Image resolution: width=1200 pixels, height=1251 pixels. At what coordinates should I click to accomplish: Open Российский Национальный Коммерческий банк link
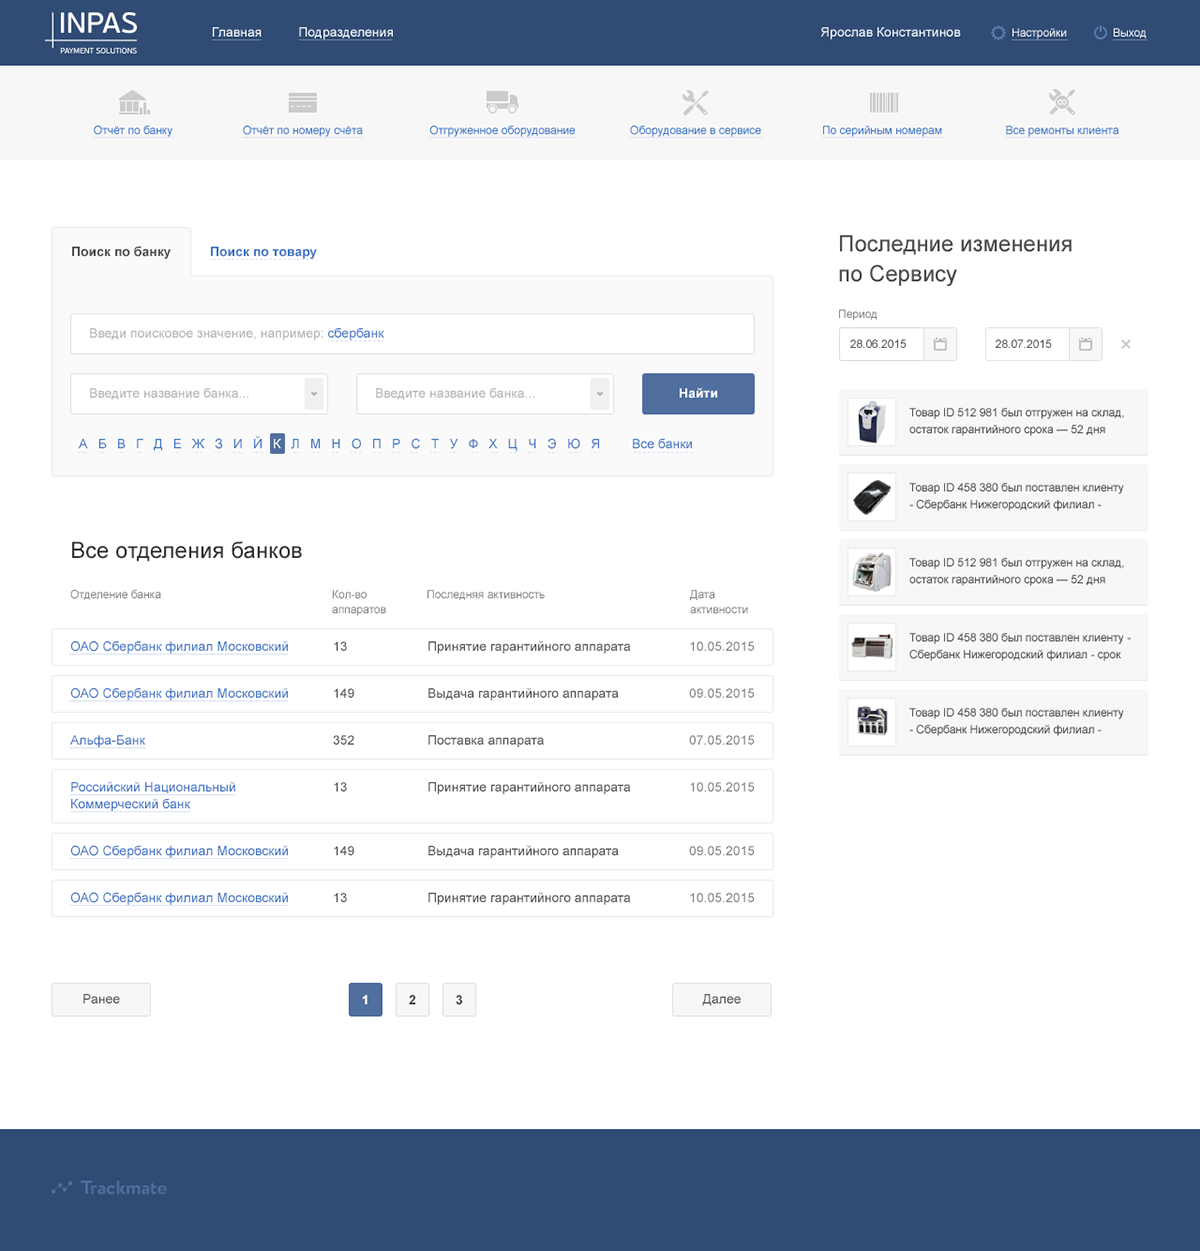153,796
